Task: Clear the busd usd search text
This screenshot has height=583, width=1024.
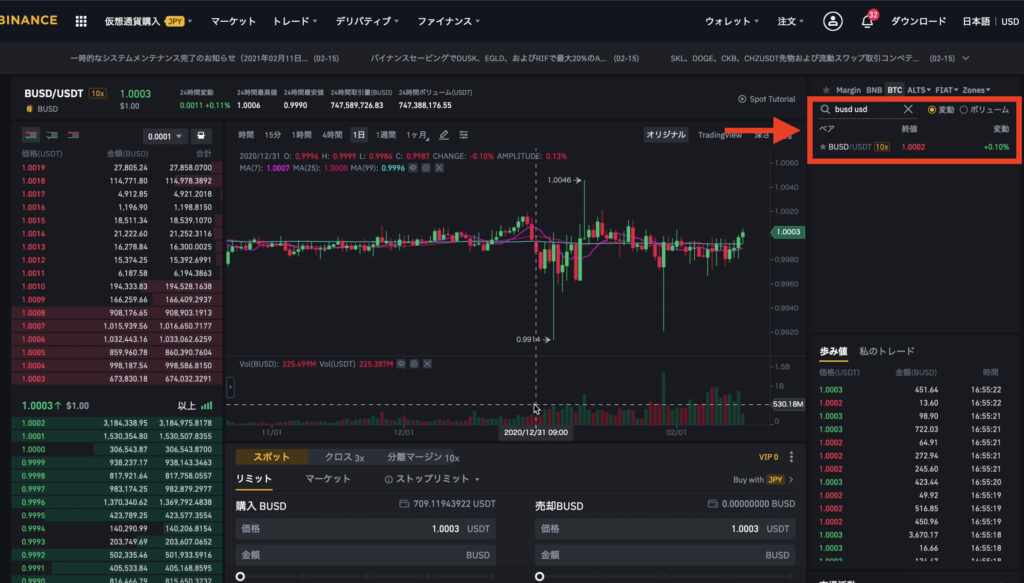Action: [908, 109]
